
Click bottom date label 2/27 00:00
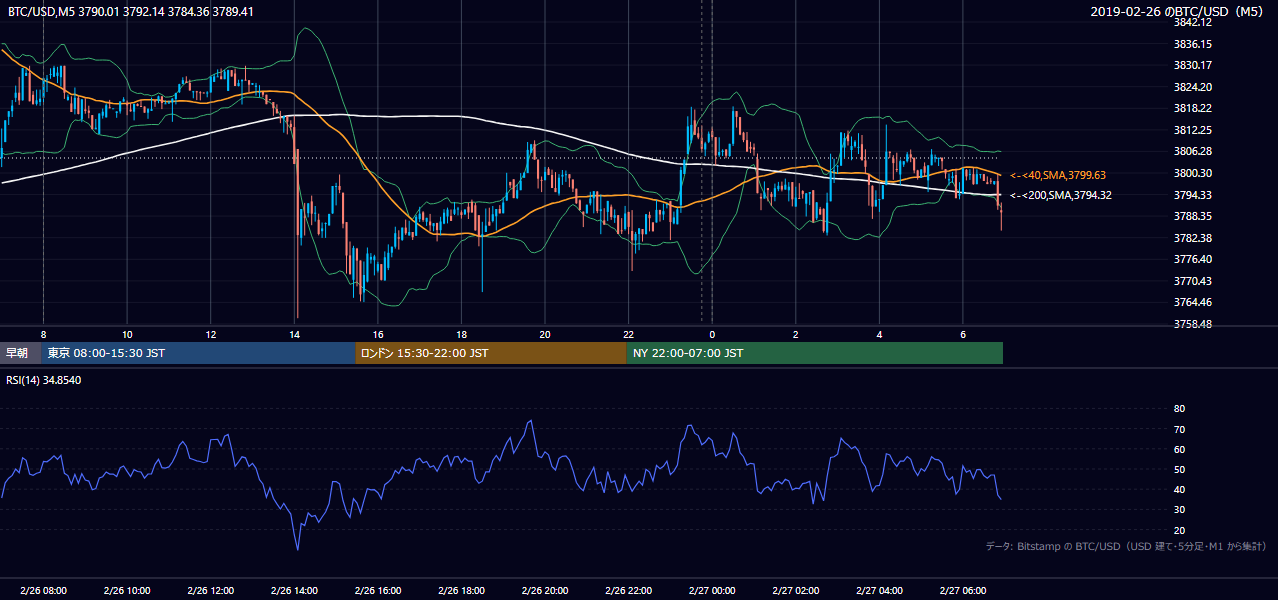click(x=712, y=591)
